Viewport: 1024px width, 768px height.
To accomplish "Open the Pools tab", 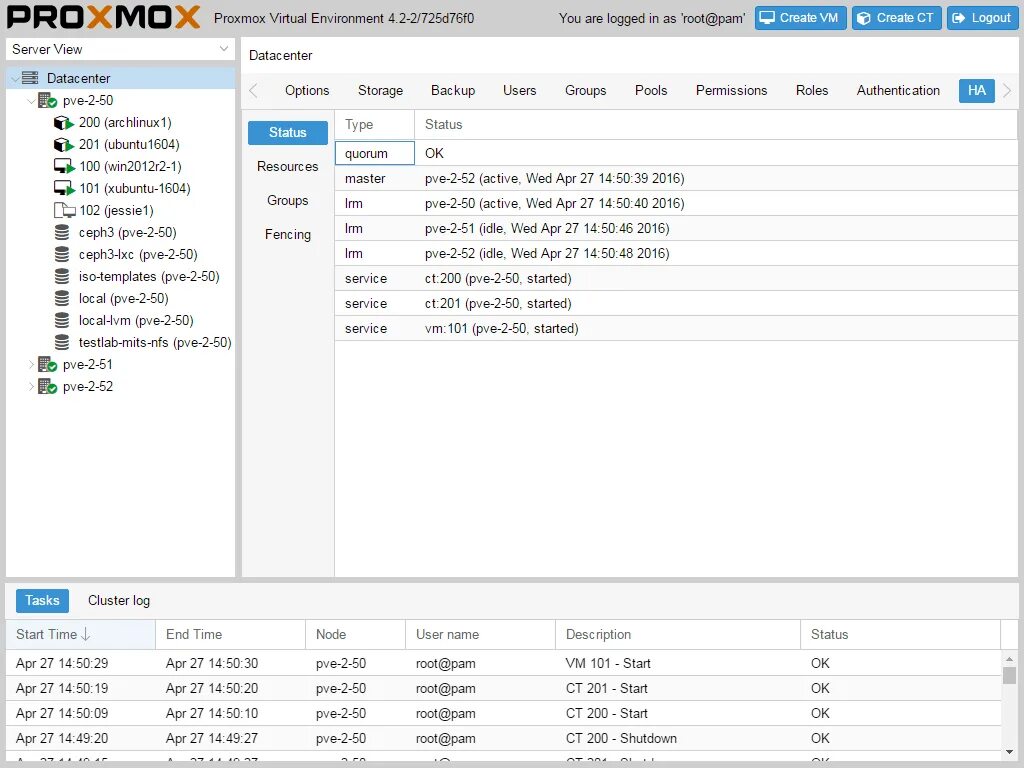I will click(x=651, y=91).
